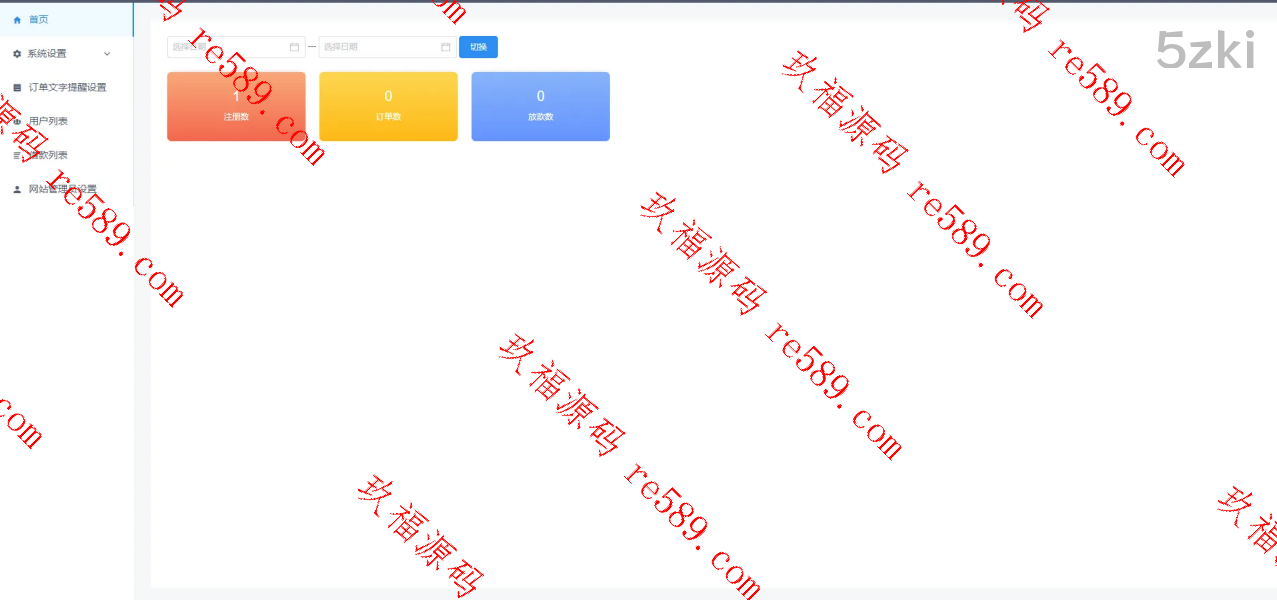
Task: Go to the 用户列表 page
Action: tap(48, 122)
